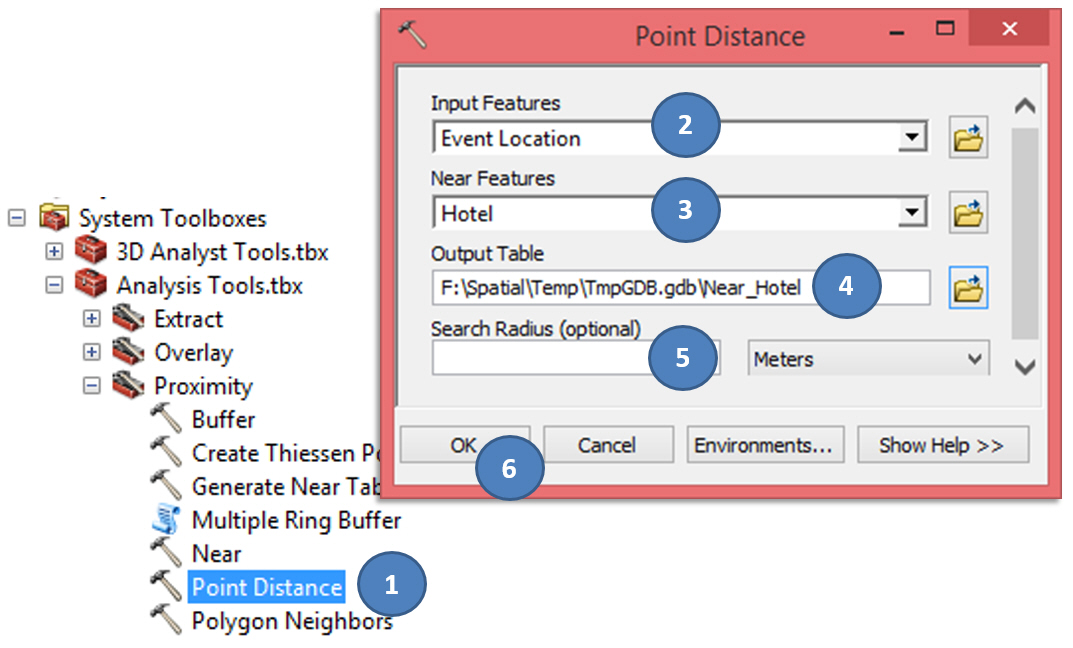Browse for Near Features with folder icon
1073x648 pixels.
968,213
